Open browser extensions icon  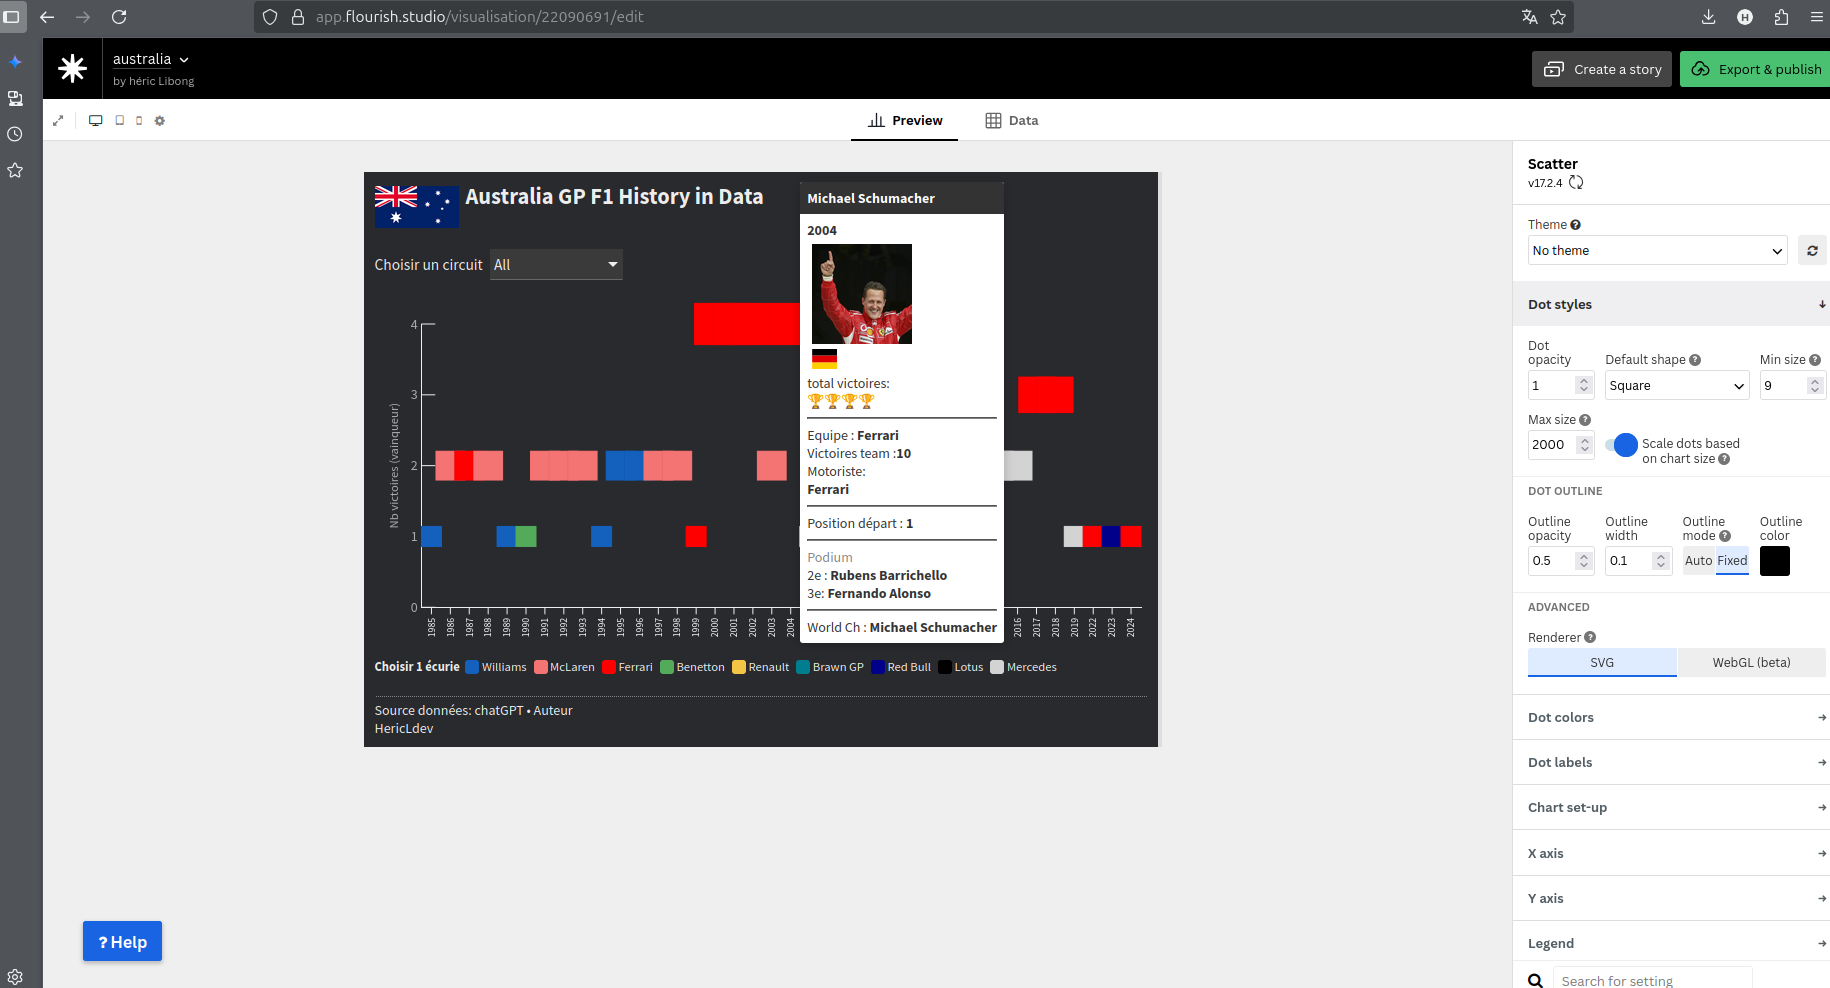pyautogui.click(x=1781, y=17)
